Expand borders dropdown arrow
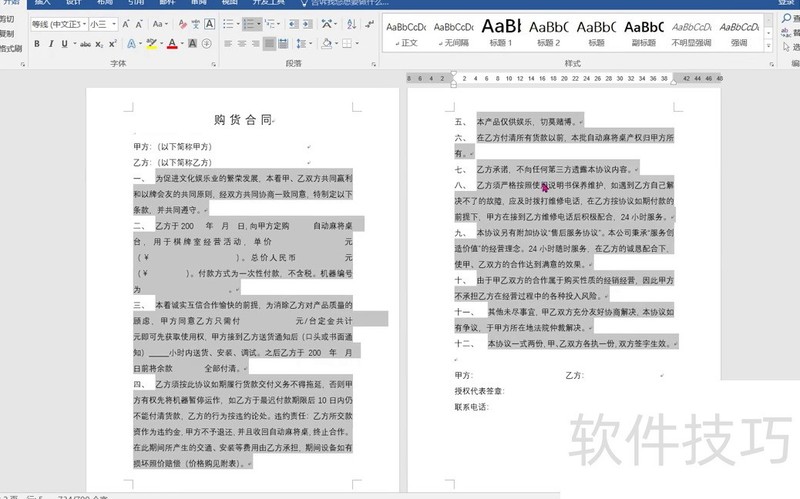The image size is (800, 499). coord(357,44)
